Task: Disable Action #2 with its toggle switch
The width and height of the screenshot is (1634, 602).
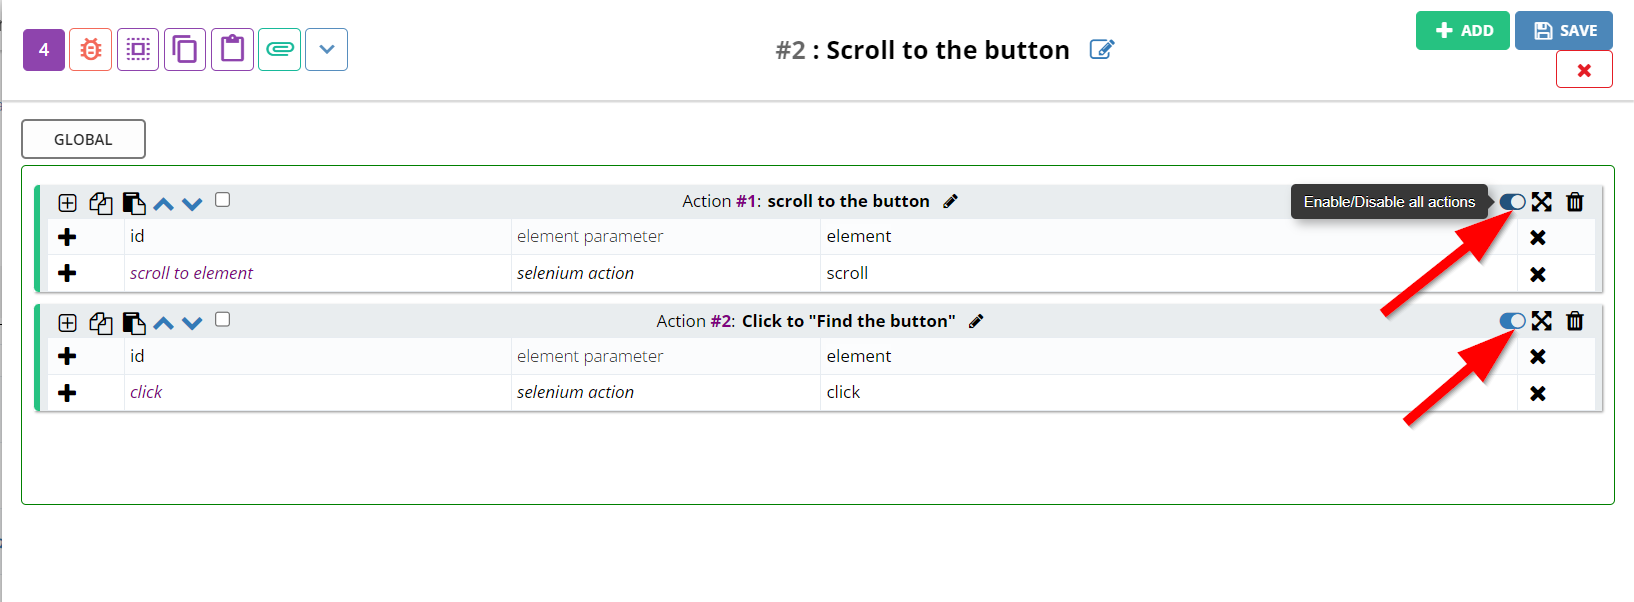Action: point(1513,321)
